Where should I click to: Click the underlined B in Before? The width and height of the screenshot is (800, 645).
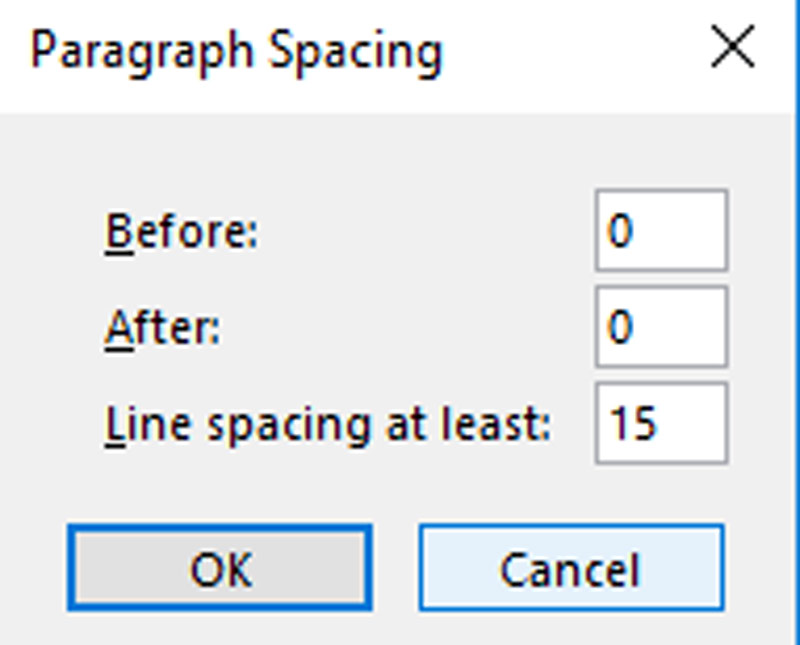point(116,232)
